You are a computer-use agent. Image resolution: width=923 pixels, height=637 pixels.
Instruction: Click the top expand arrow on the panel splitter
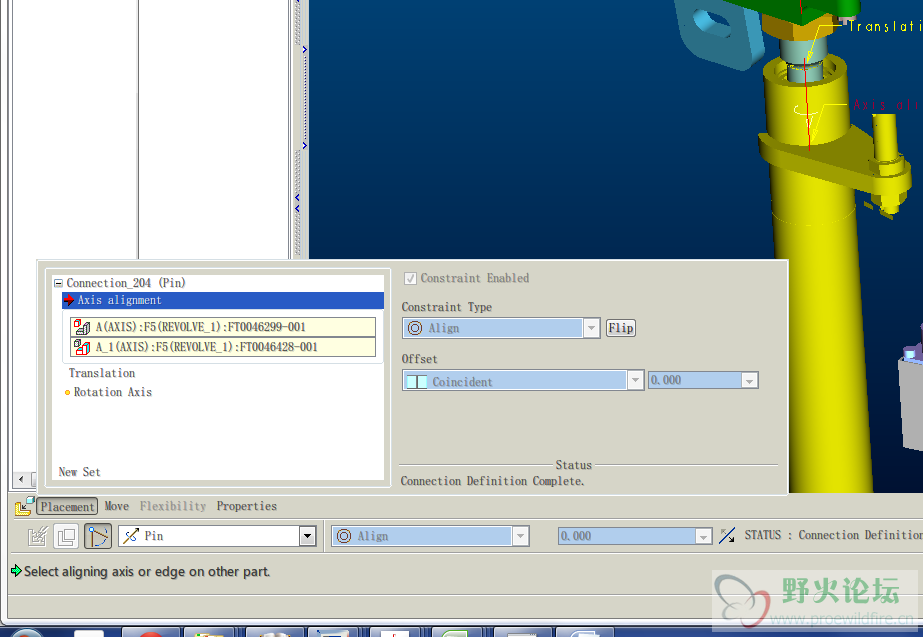304,49
